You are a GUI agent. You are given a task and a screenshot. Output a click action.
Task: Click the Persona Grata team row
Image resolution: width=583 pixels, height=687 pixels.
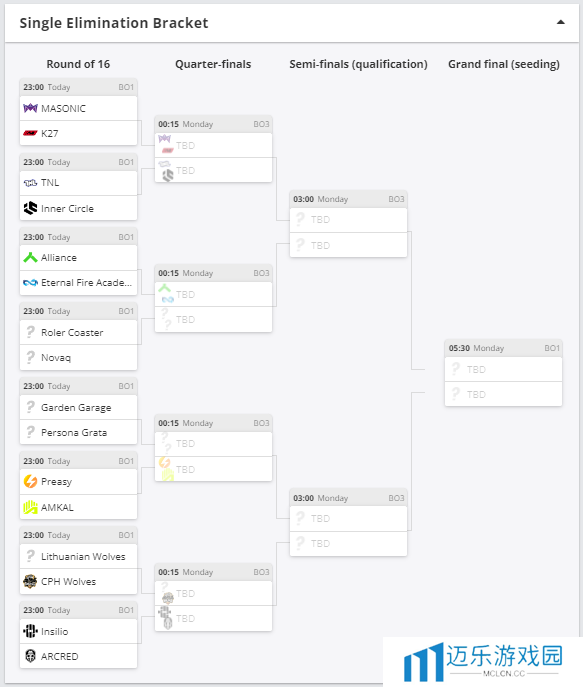click(x=78, y=432)
